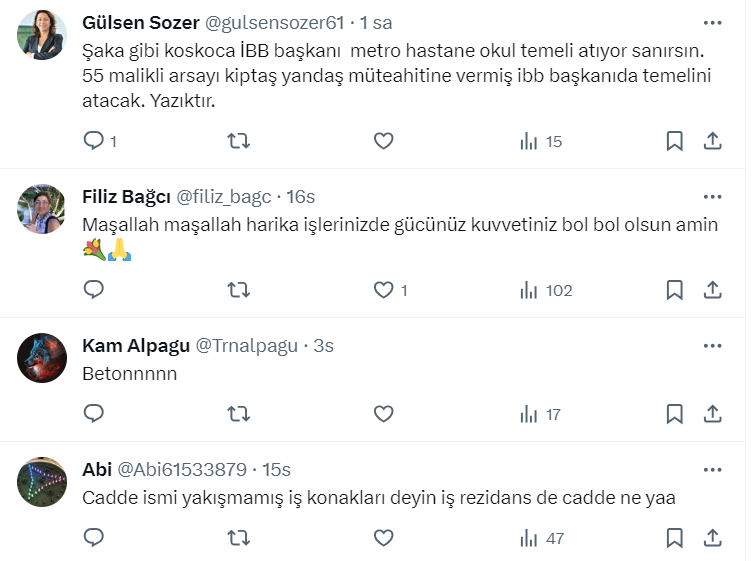Image resolution: width=753 pixels, height=561 pixels.
Task: Open more options on Gülsen Sozer's tweet
Action: coord(712,22)
